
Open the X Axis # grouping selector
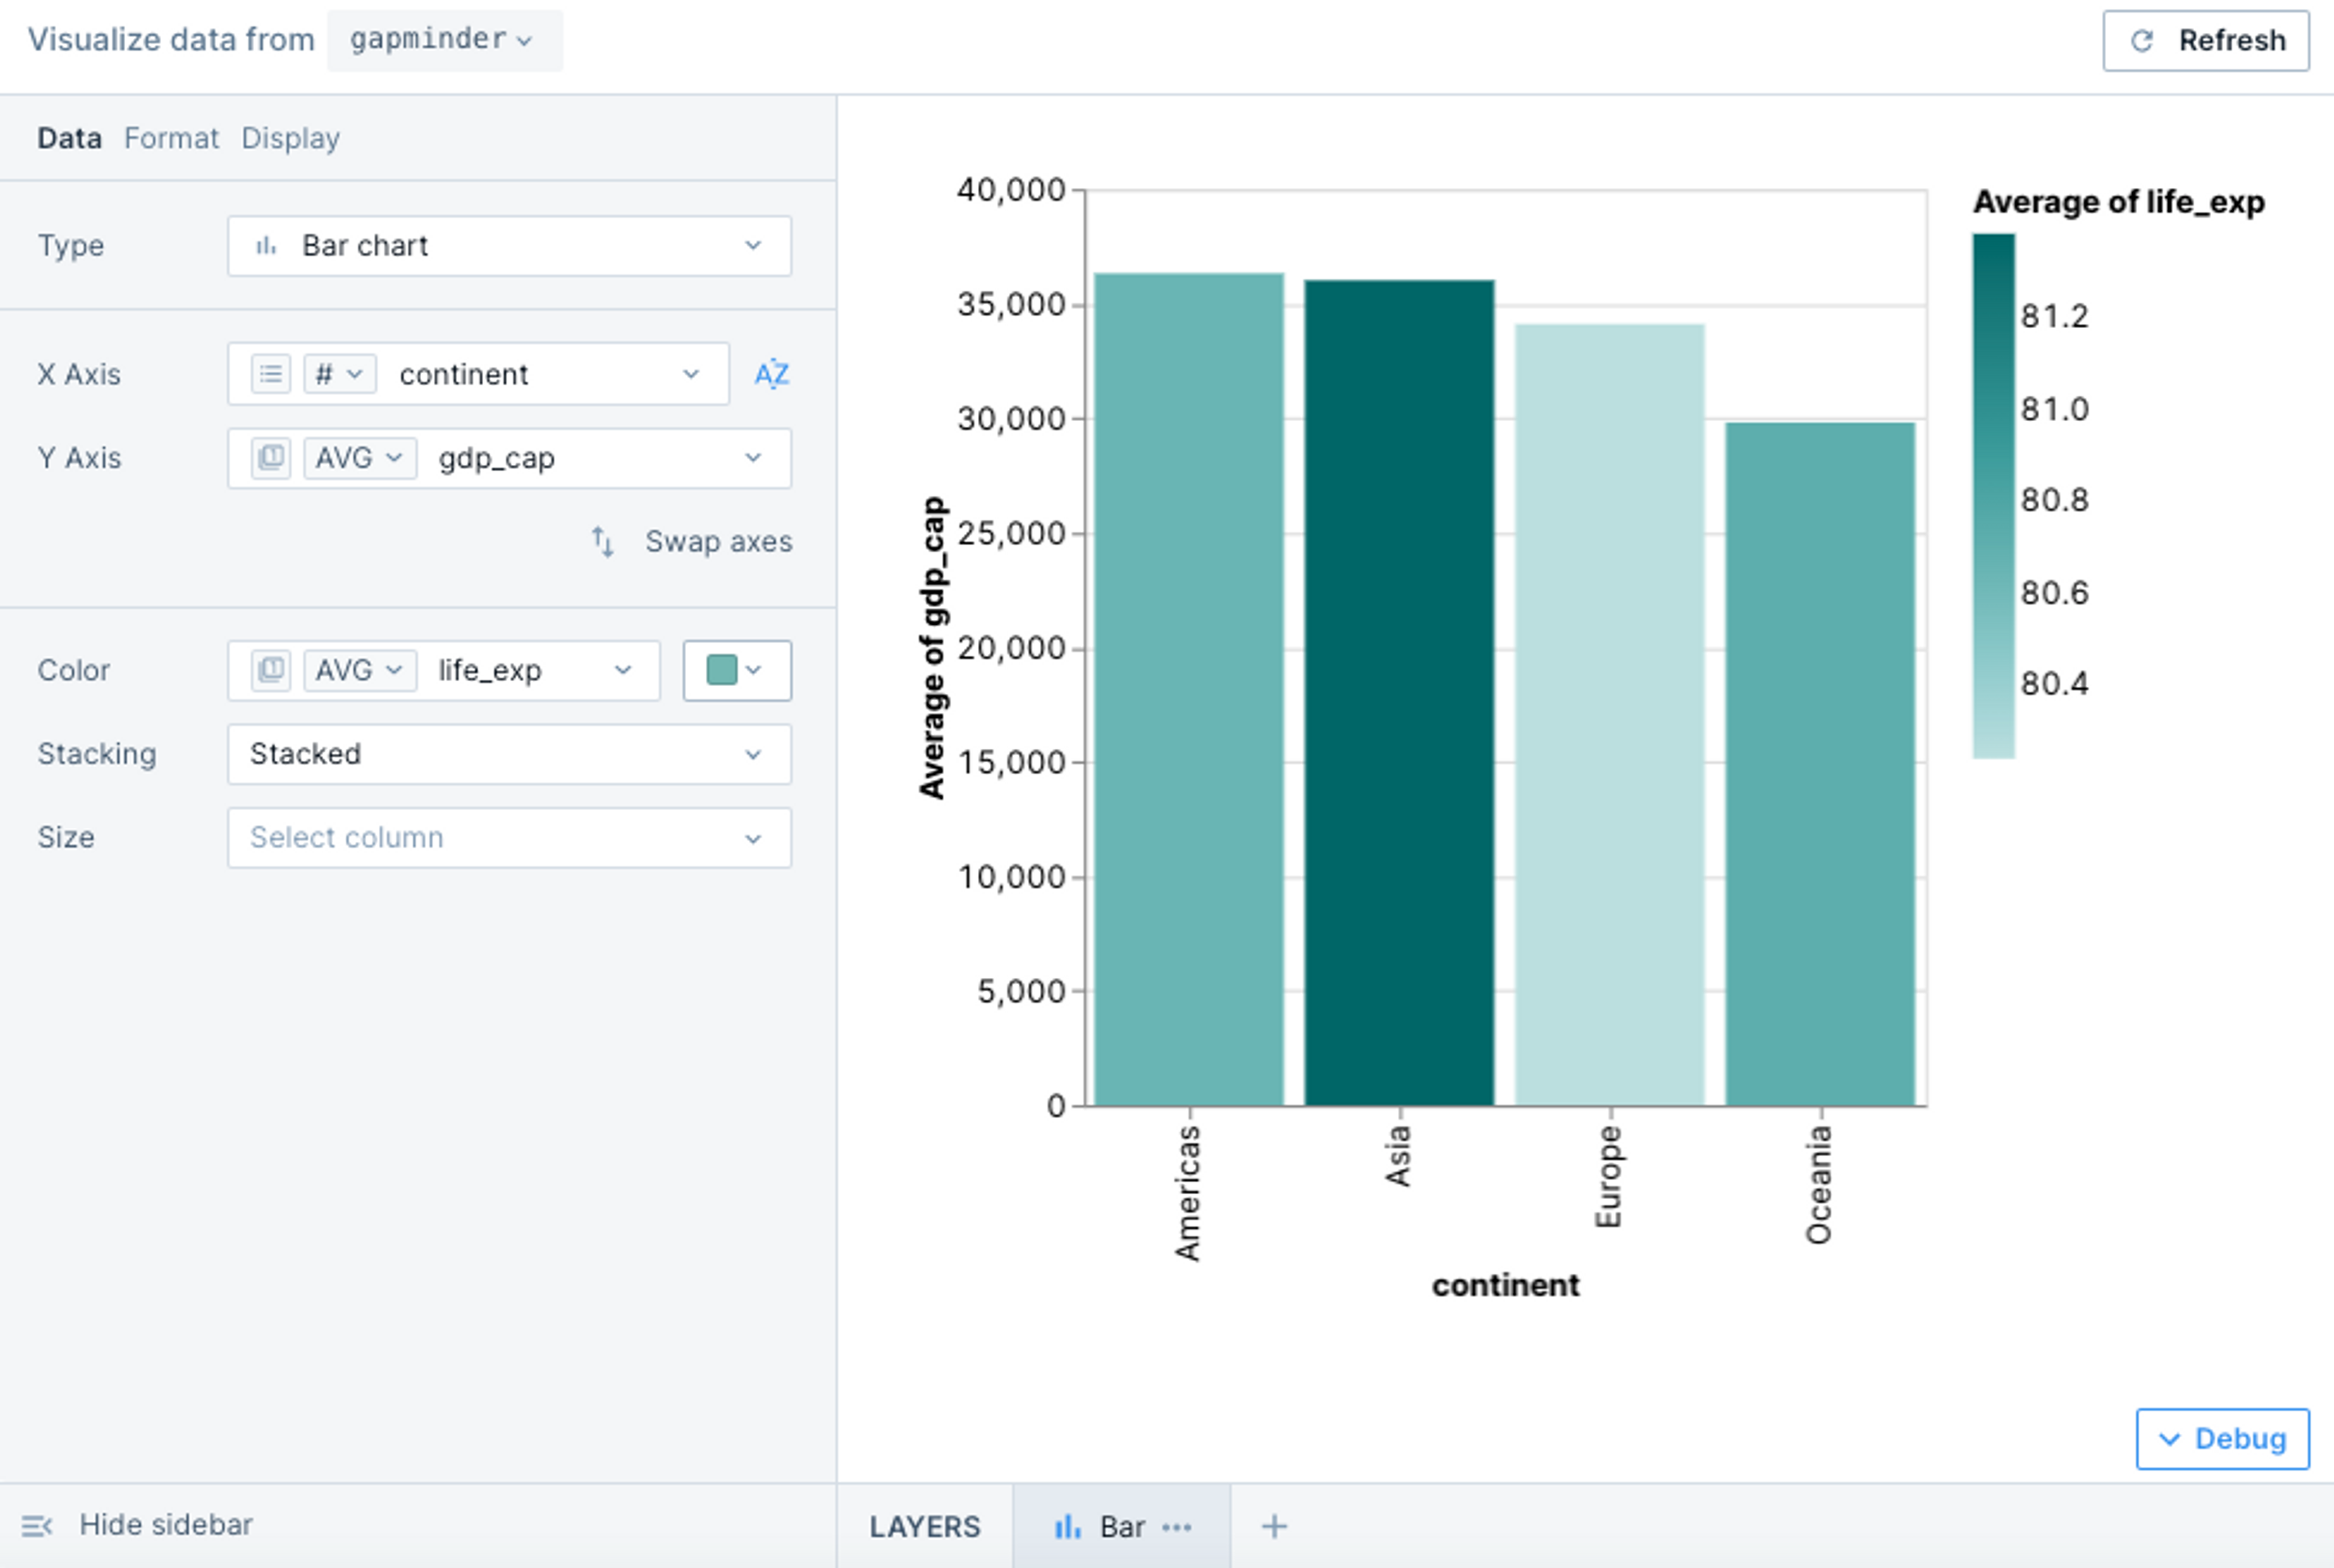(339, 374)
